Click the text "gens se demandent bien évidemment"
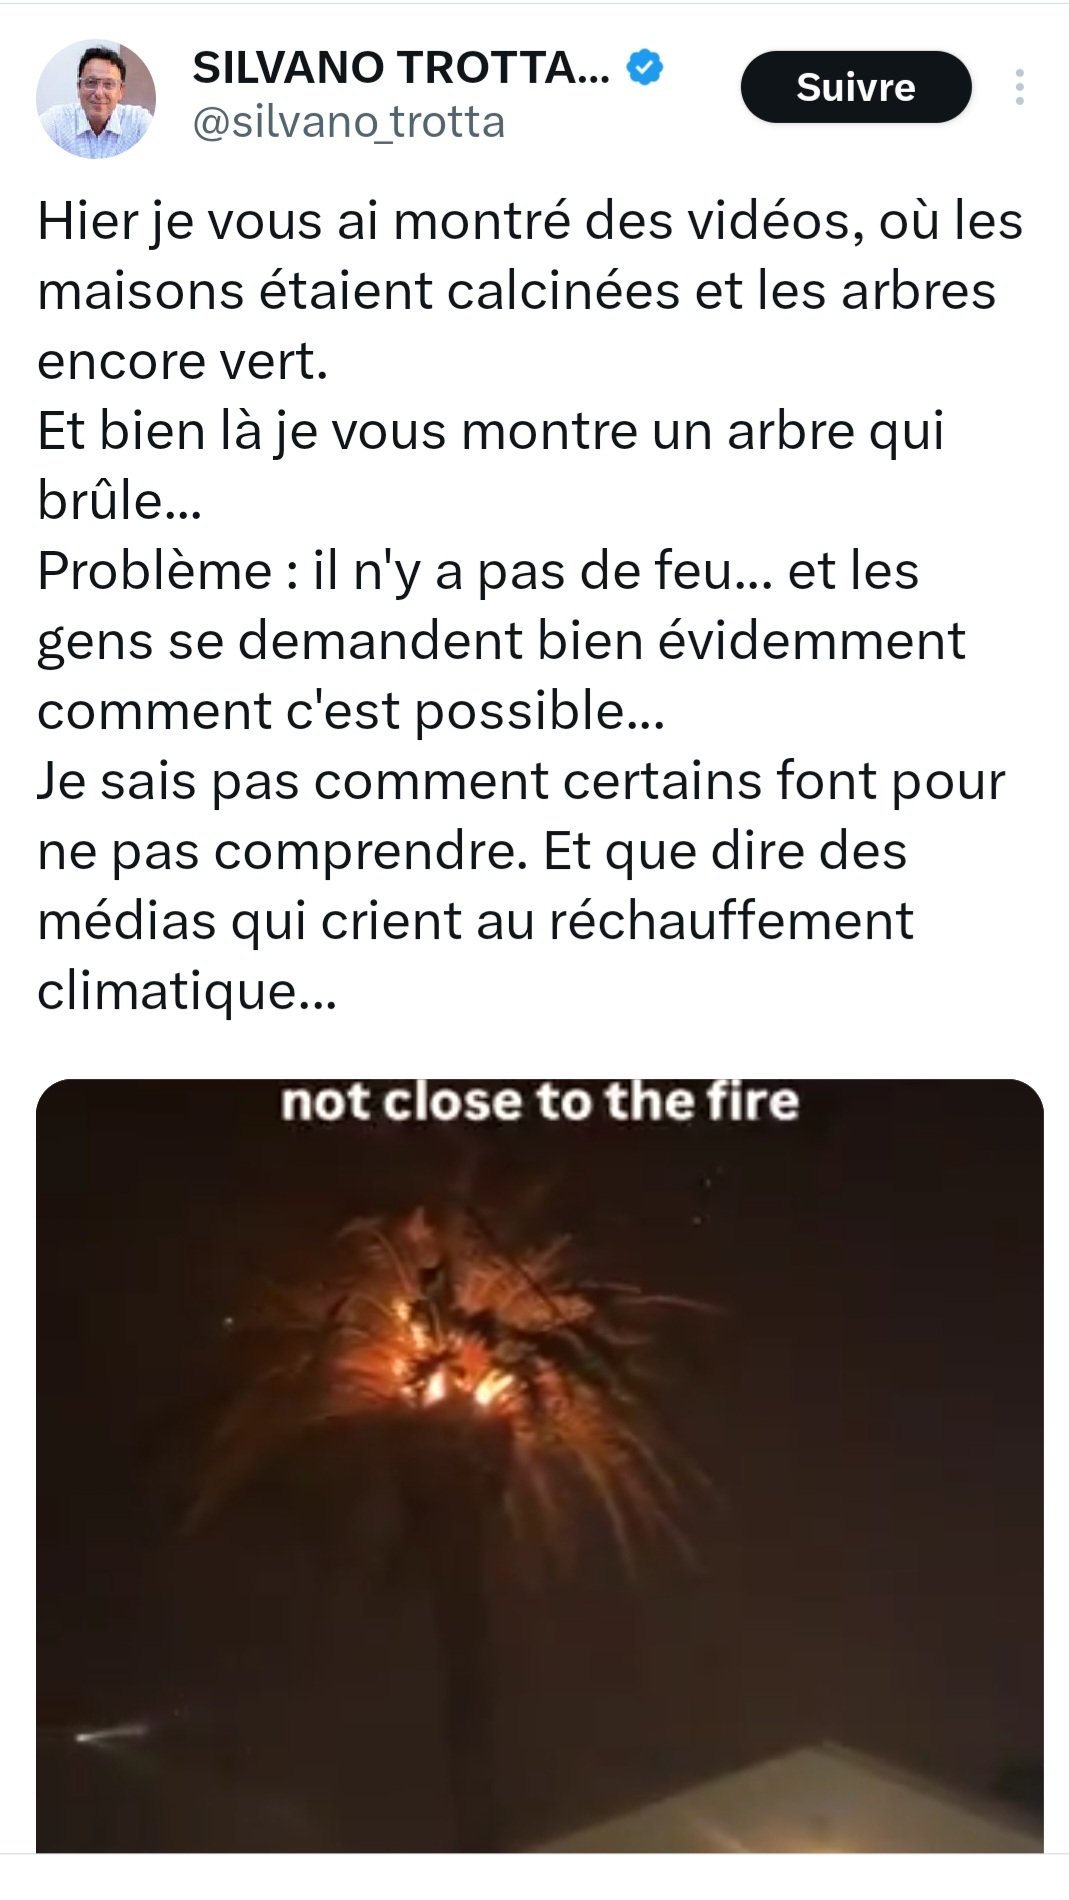 coord(501,641)
